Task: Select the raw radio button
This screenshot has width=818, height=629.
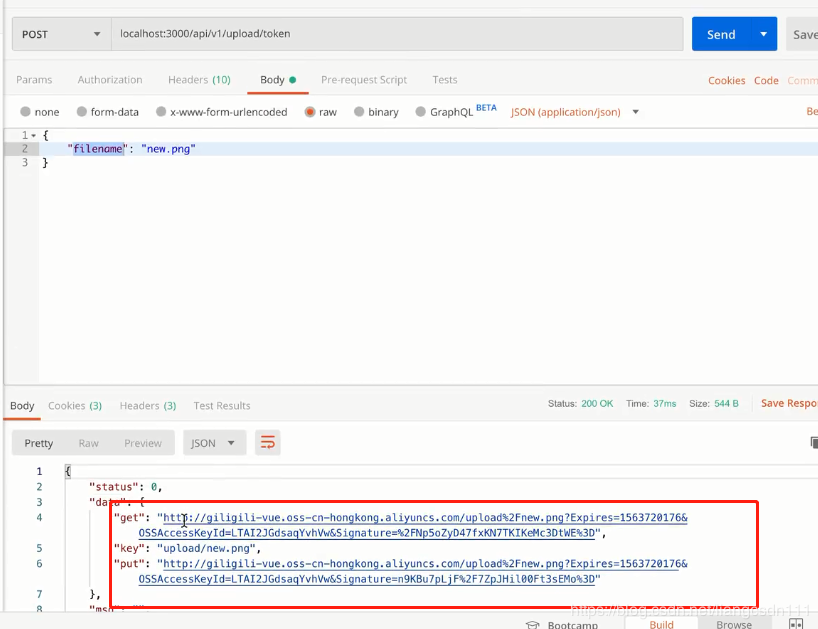Action: (310, 112)
